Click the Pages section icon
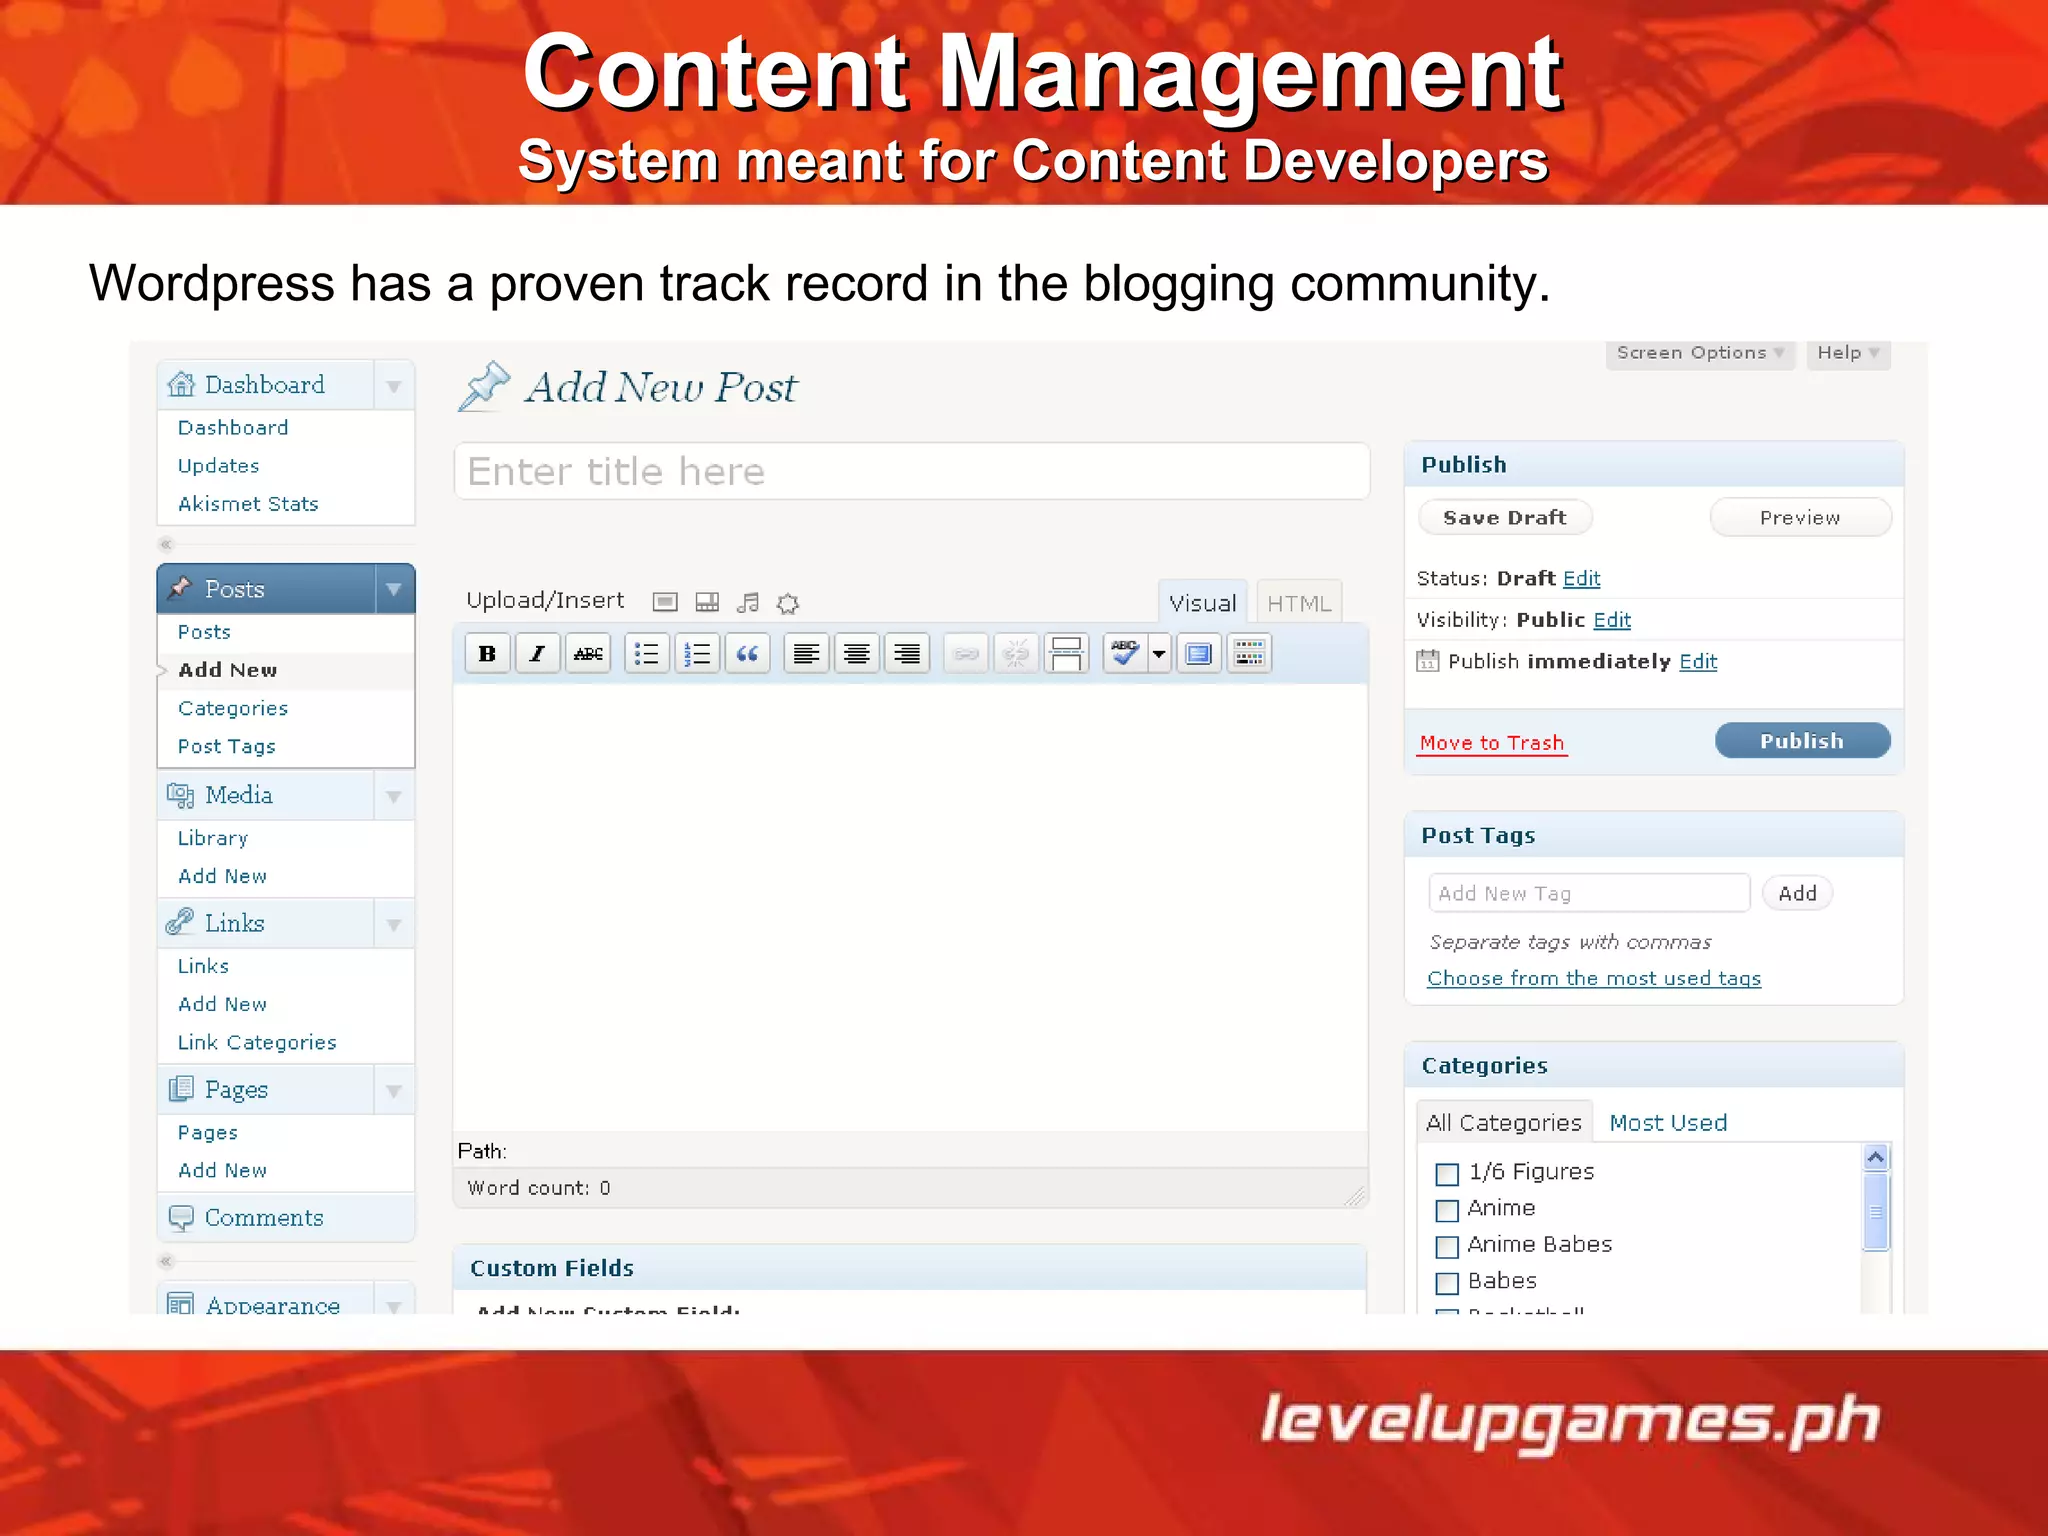Viewport: 2048px width, 1536px height. 181,1088
